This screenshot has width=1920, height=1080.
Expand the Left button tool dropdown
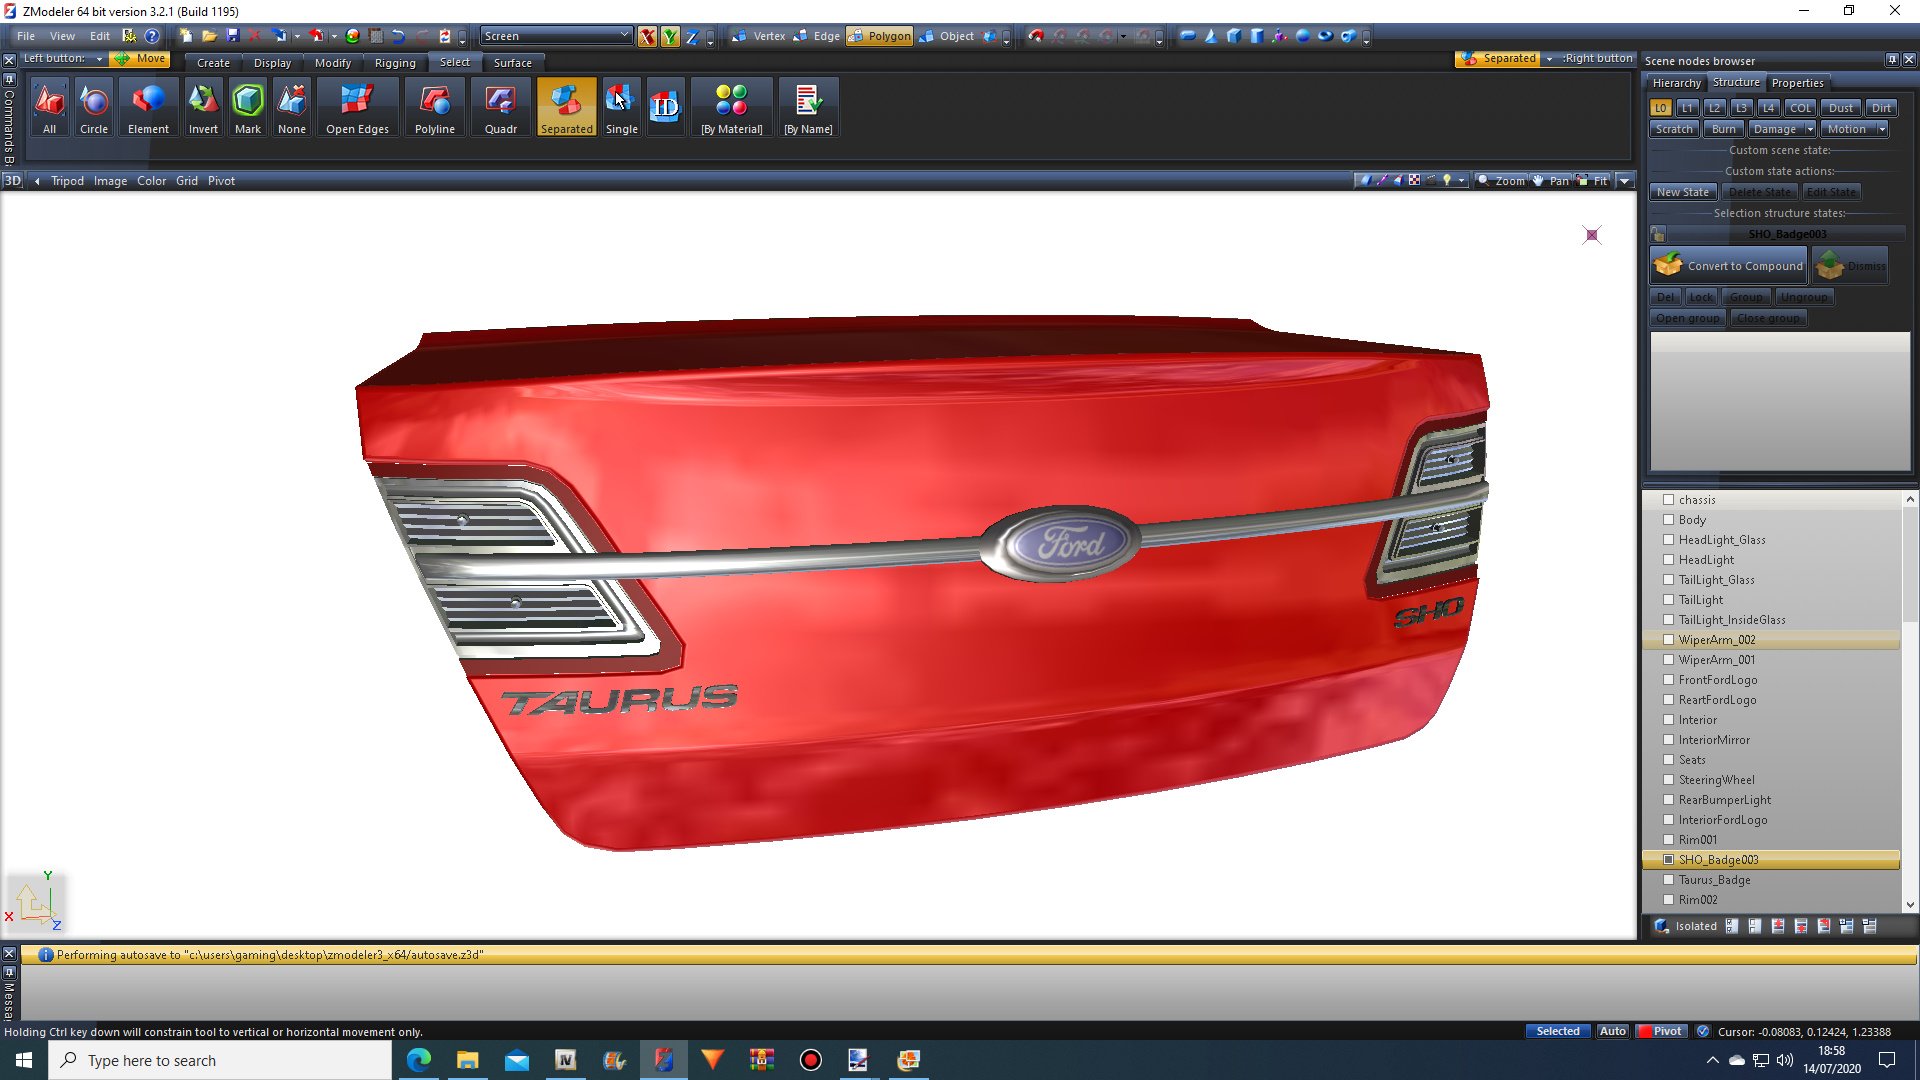pos(99,59)
